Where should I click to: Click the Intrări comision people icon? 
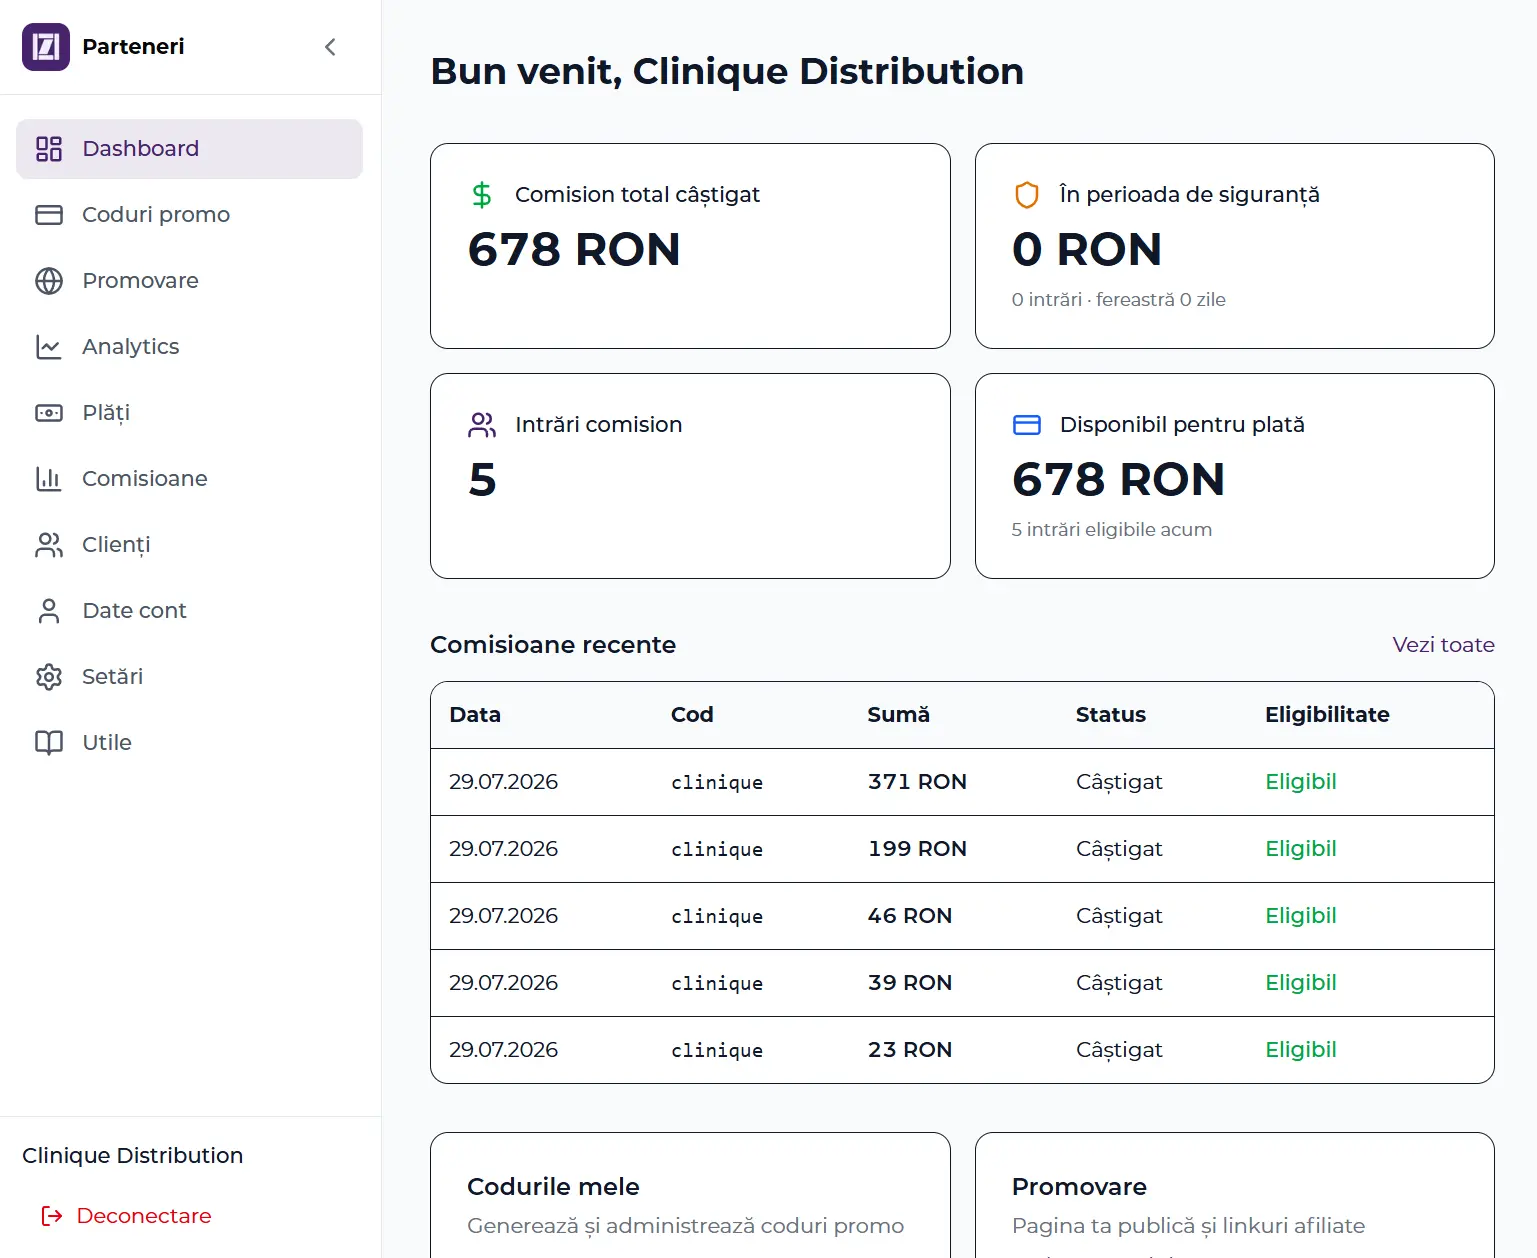point(482,425)
